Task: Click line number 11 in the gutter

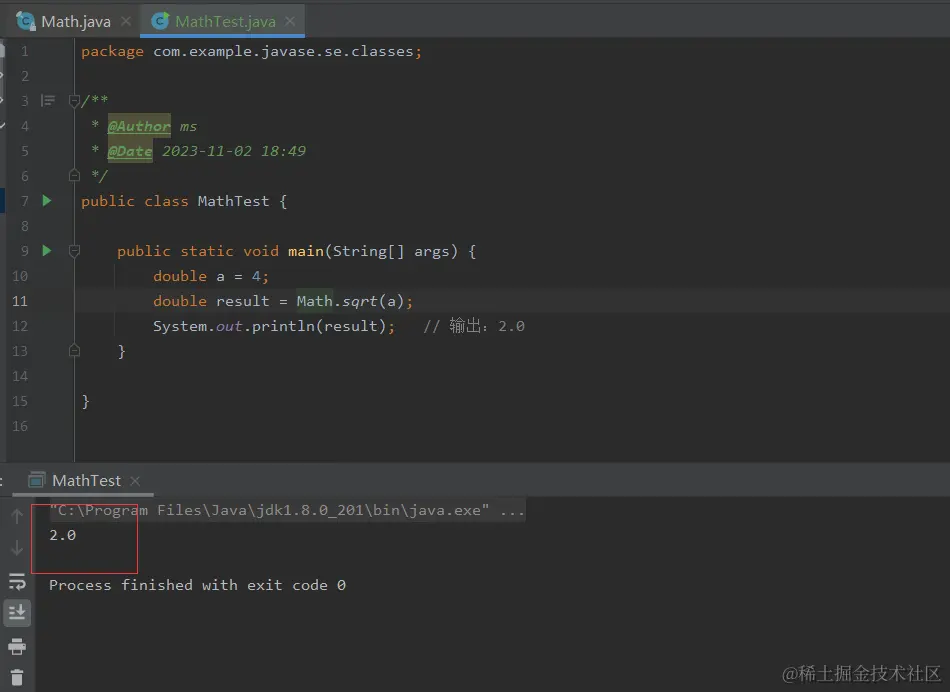Action: [x=20, y=301]
